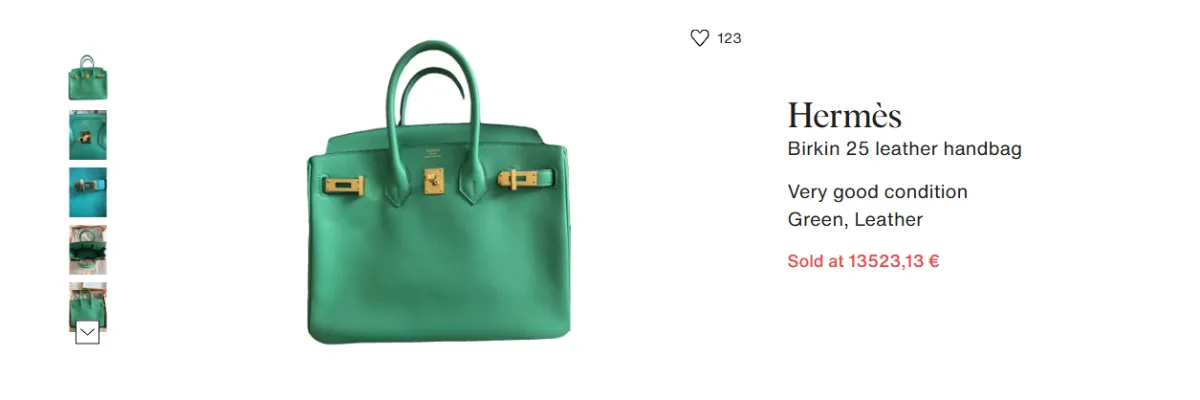This screenshot has height=400, width=1200.
Task: Select the first thumbnail showing the full bag
Action: coord(88,77)
